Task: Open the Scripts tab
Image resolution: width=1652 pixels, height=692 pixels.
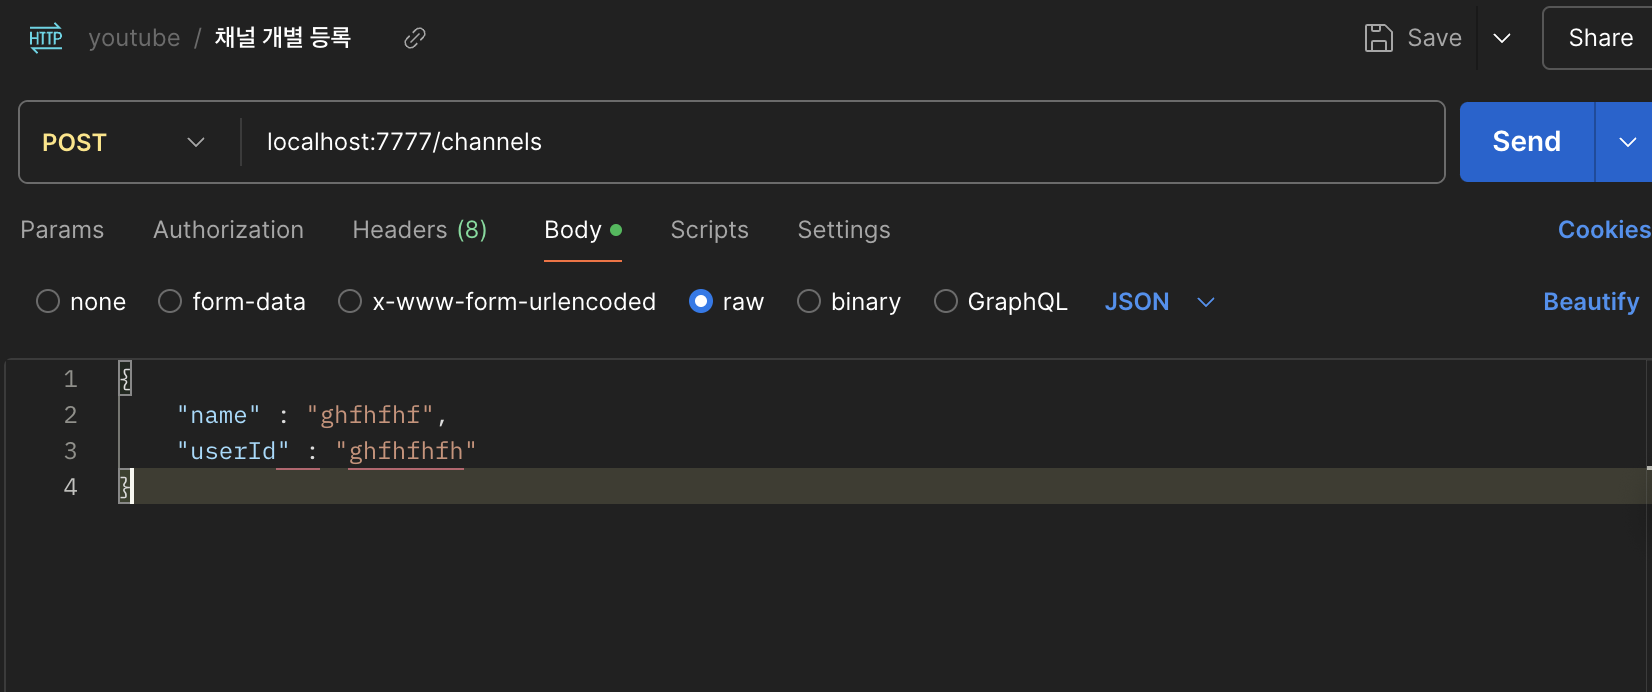Action: (709, 230)
